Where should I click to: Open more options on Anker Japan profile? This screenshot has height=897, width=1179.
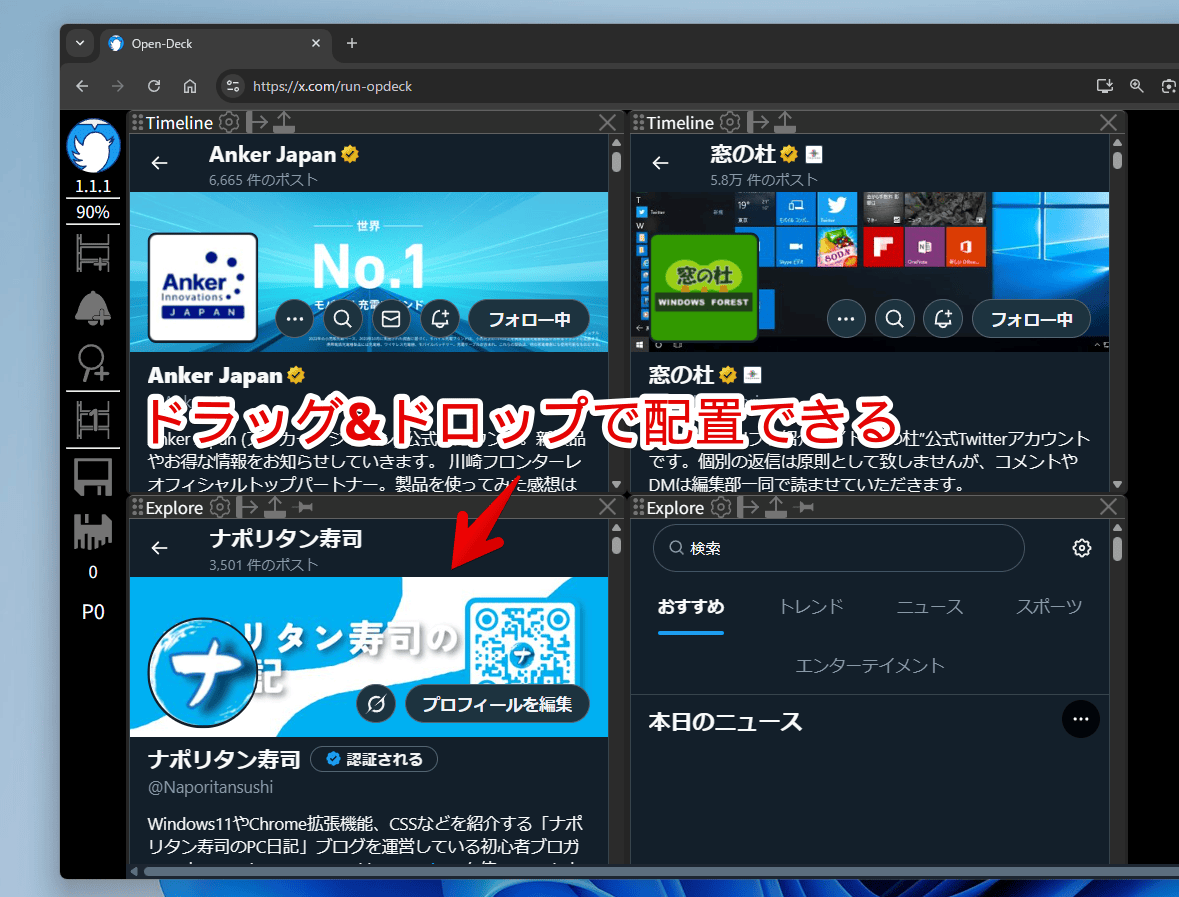click(294, 319)
